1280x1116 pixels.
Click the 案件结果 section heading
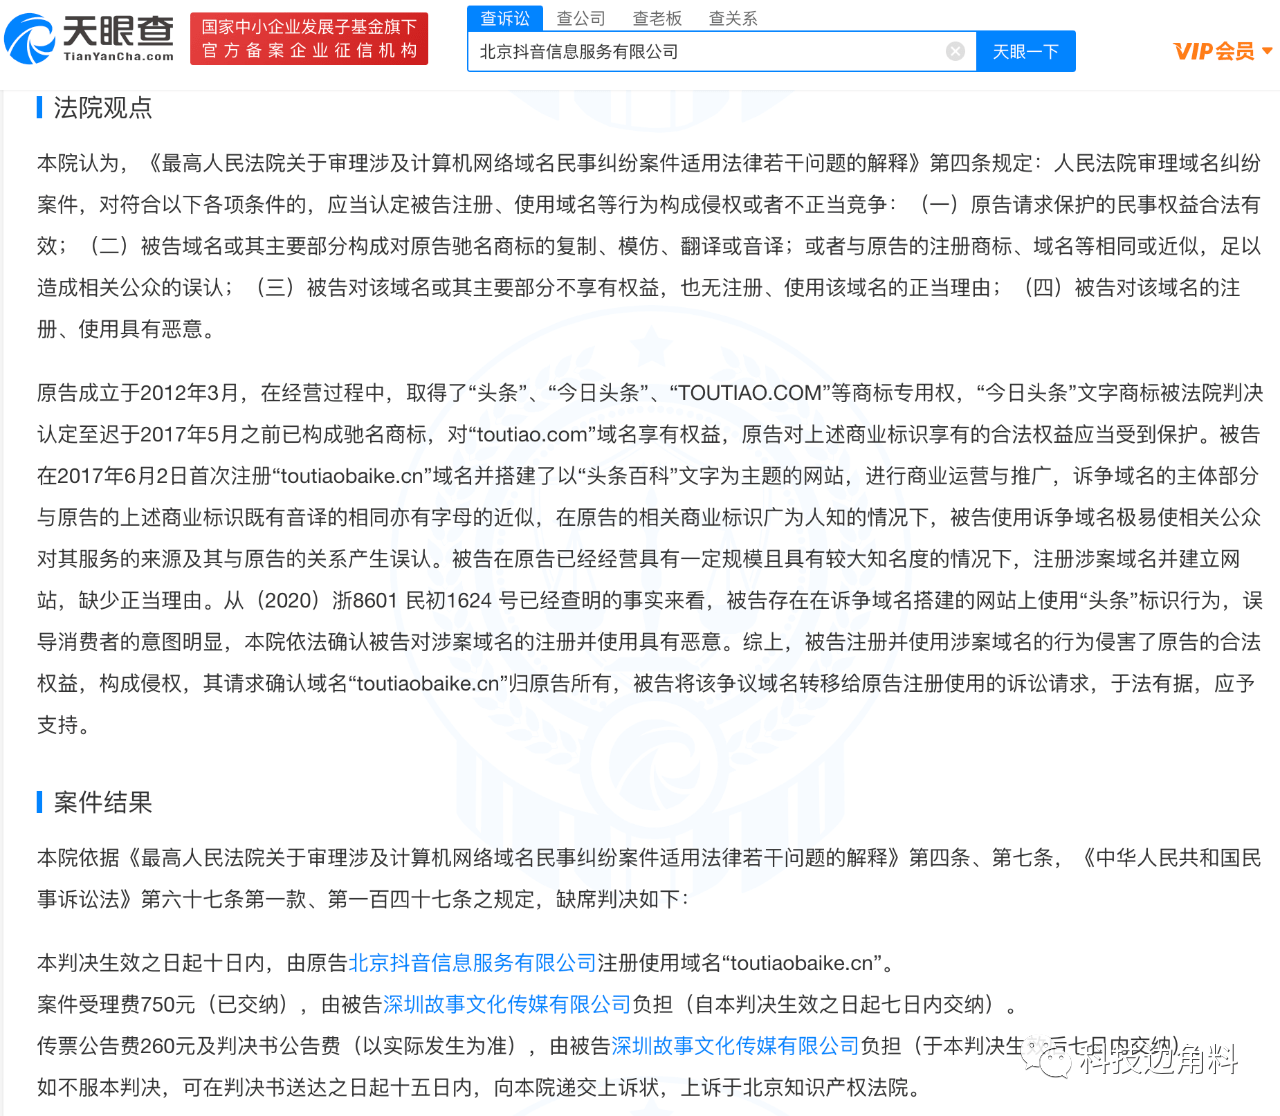click(x=103, y=802)
